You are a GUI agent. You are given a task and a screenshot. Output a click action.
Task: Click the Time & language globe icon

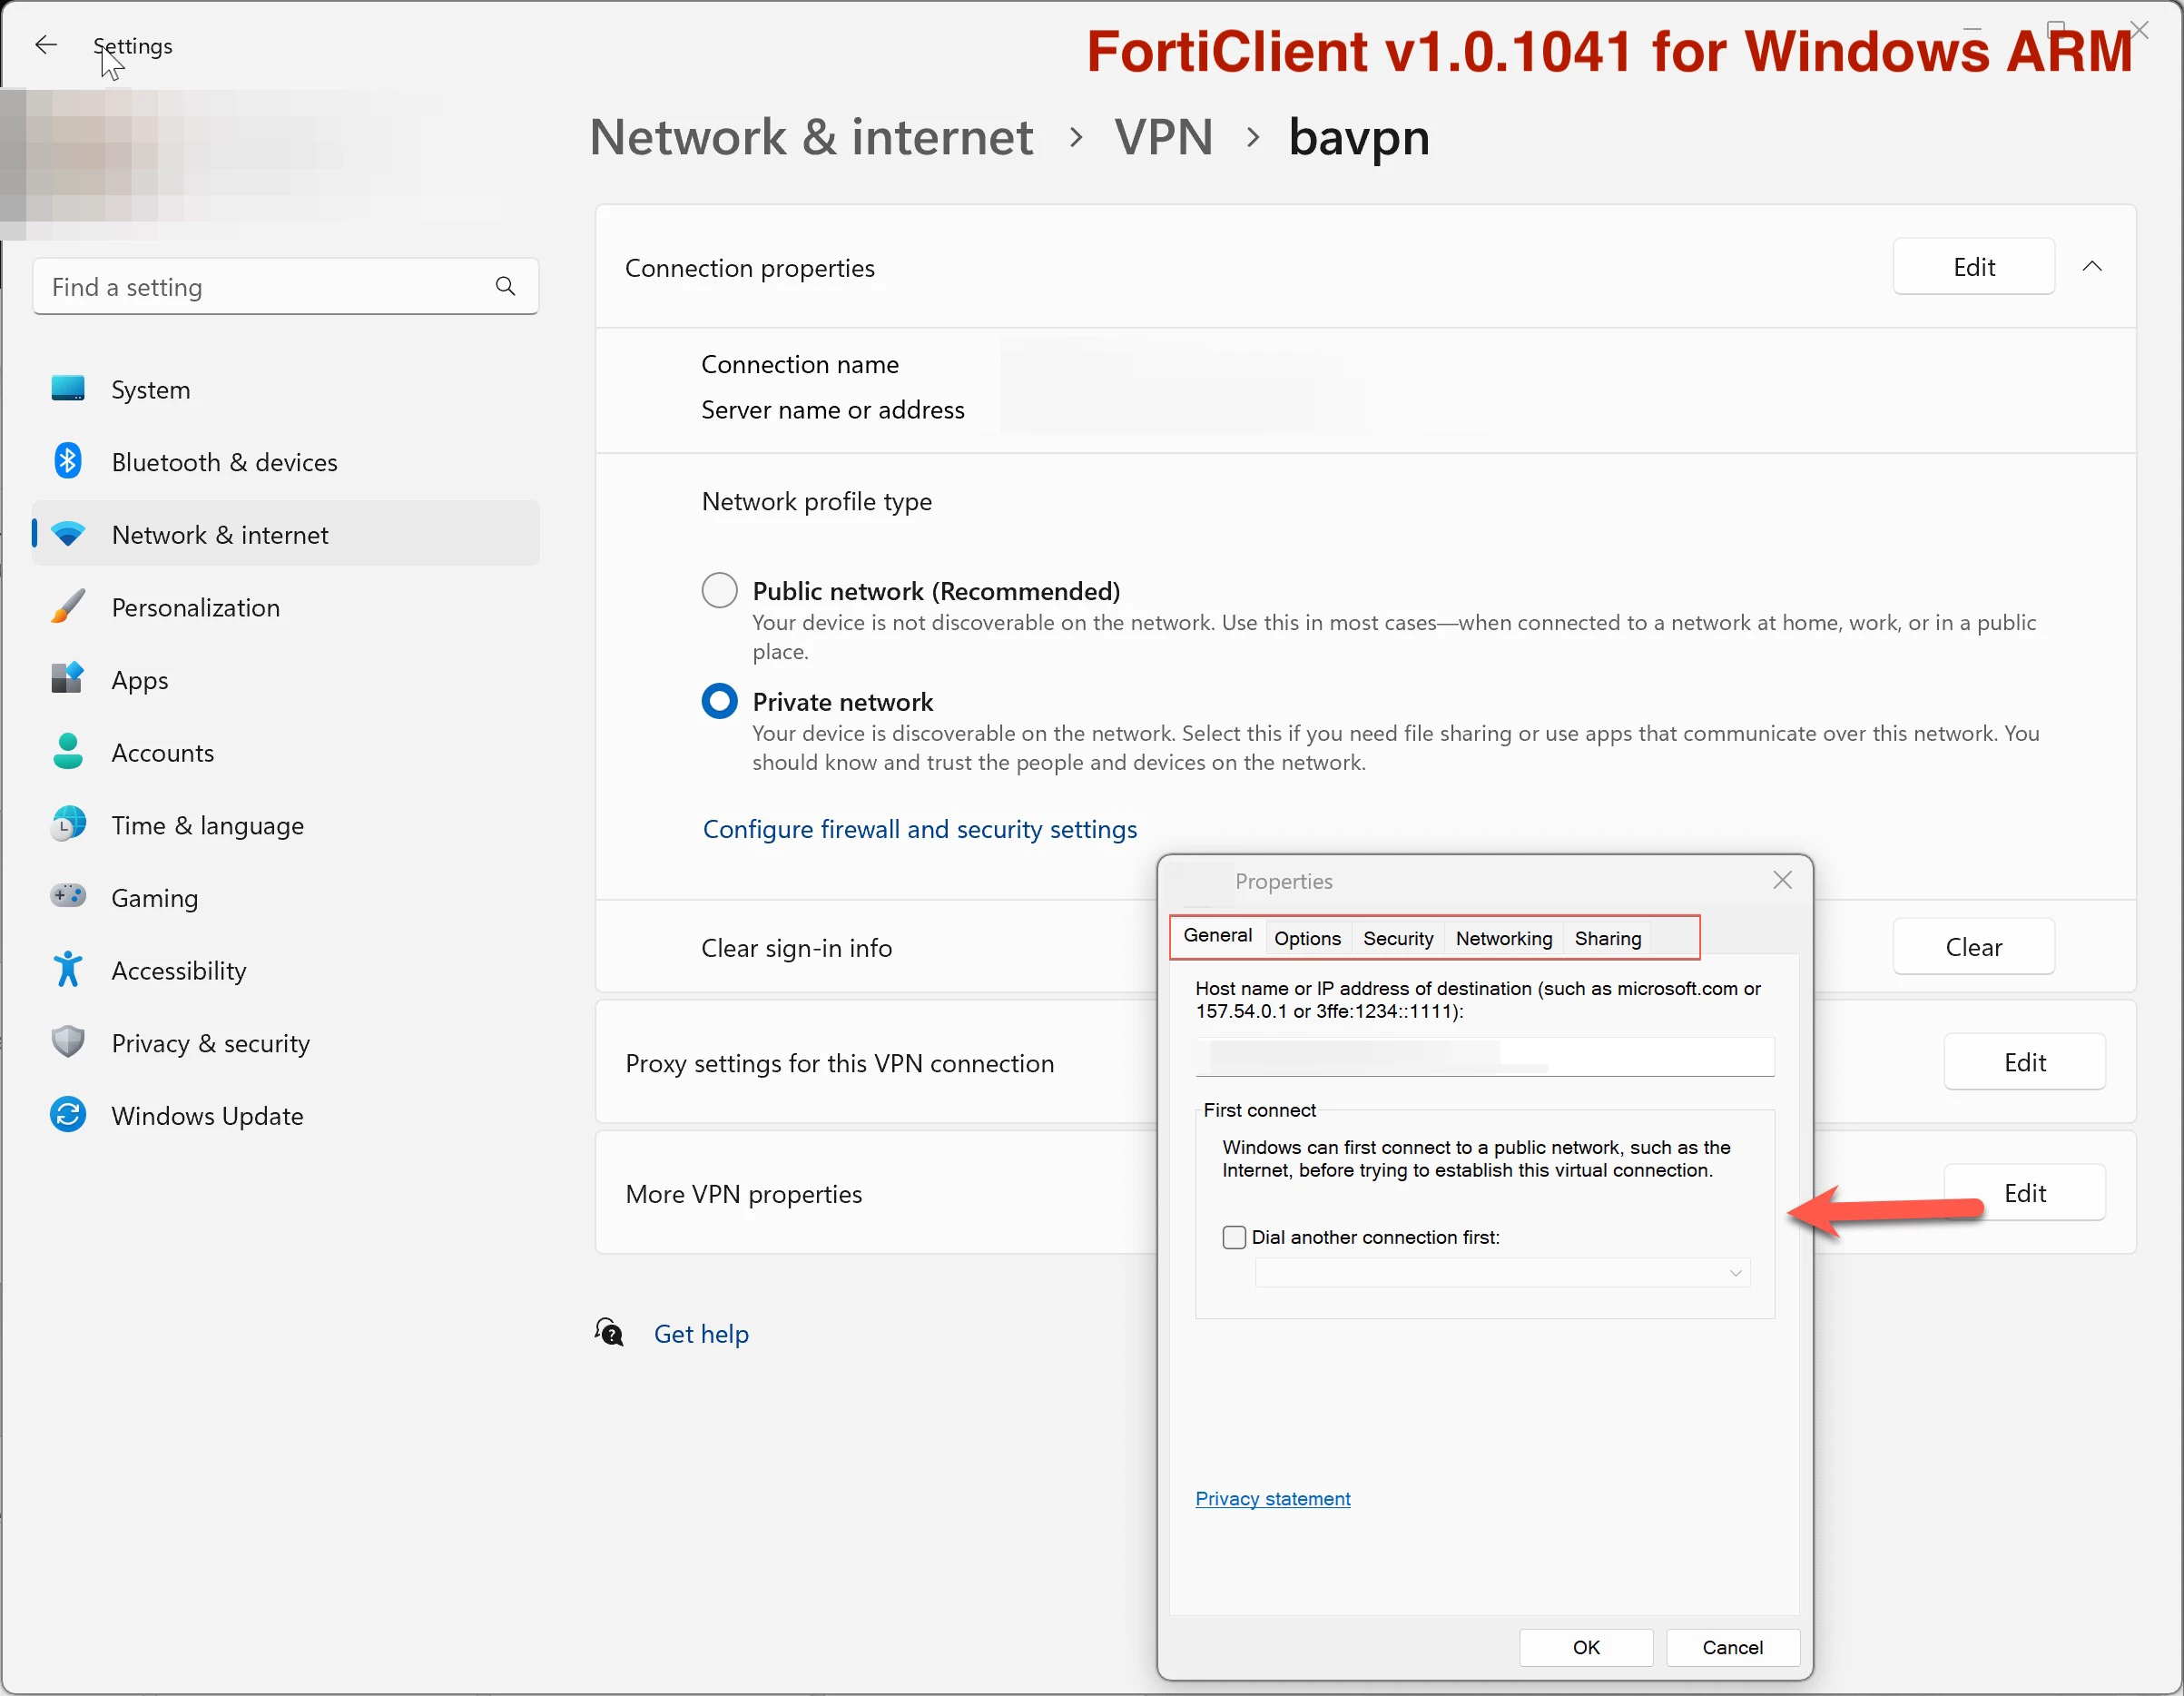(x=68, y=824)
